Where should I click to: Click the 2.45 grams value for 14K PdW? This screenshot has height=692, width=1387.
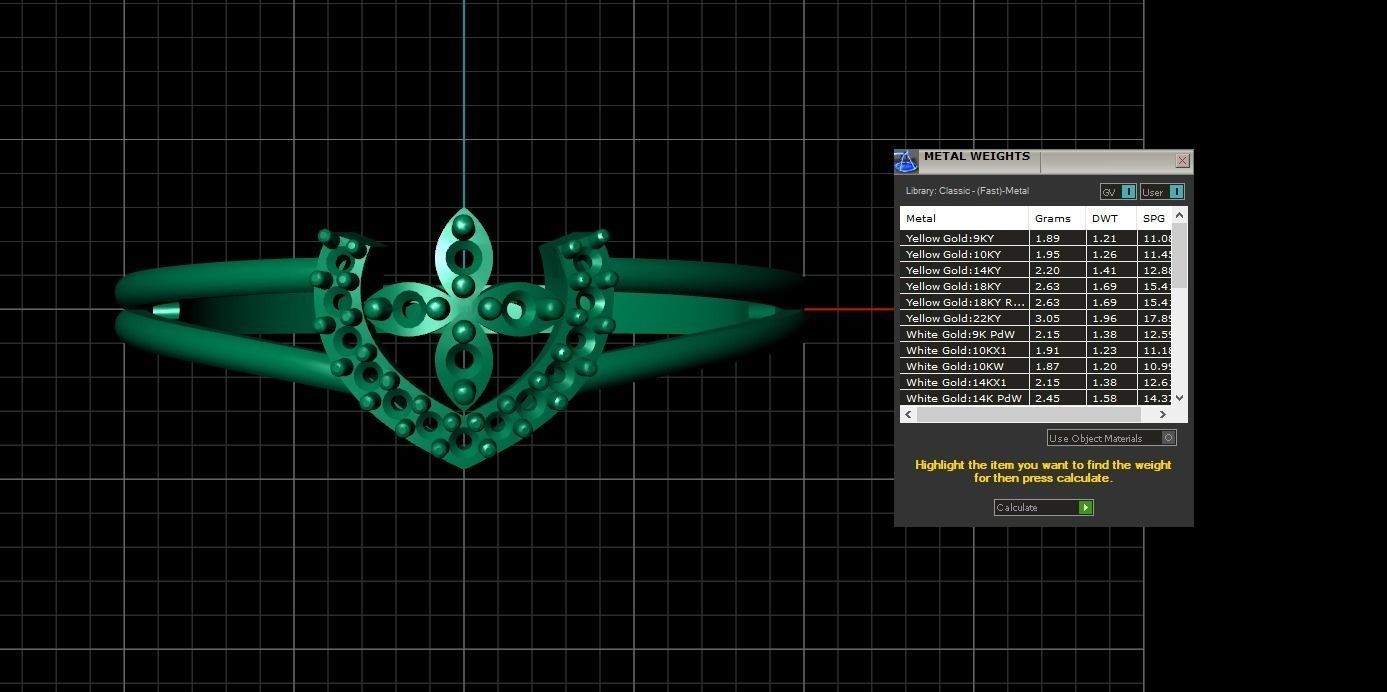[1047, 398]
